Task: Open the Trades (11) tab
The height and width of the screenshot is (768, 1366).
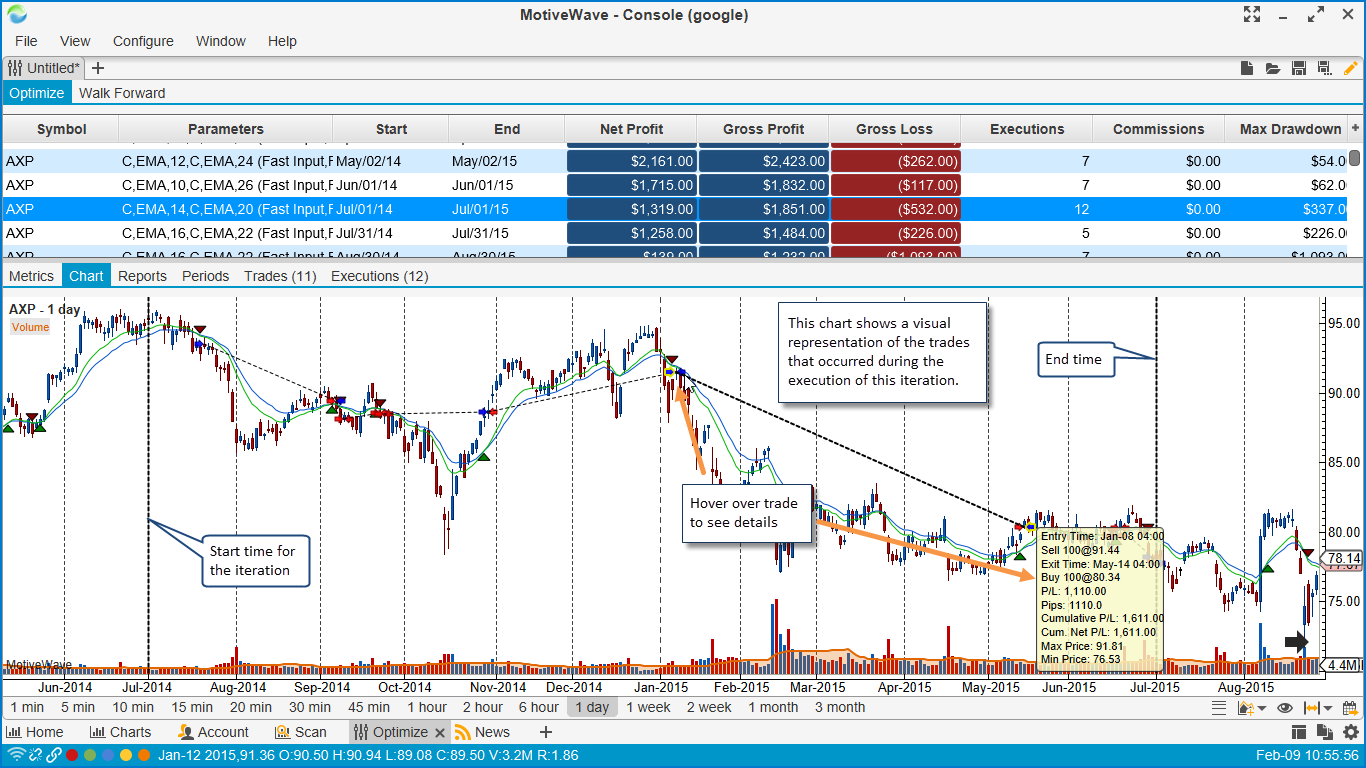Action: [280, 276]
